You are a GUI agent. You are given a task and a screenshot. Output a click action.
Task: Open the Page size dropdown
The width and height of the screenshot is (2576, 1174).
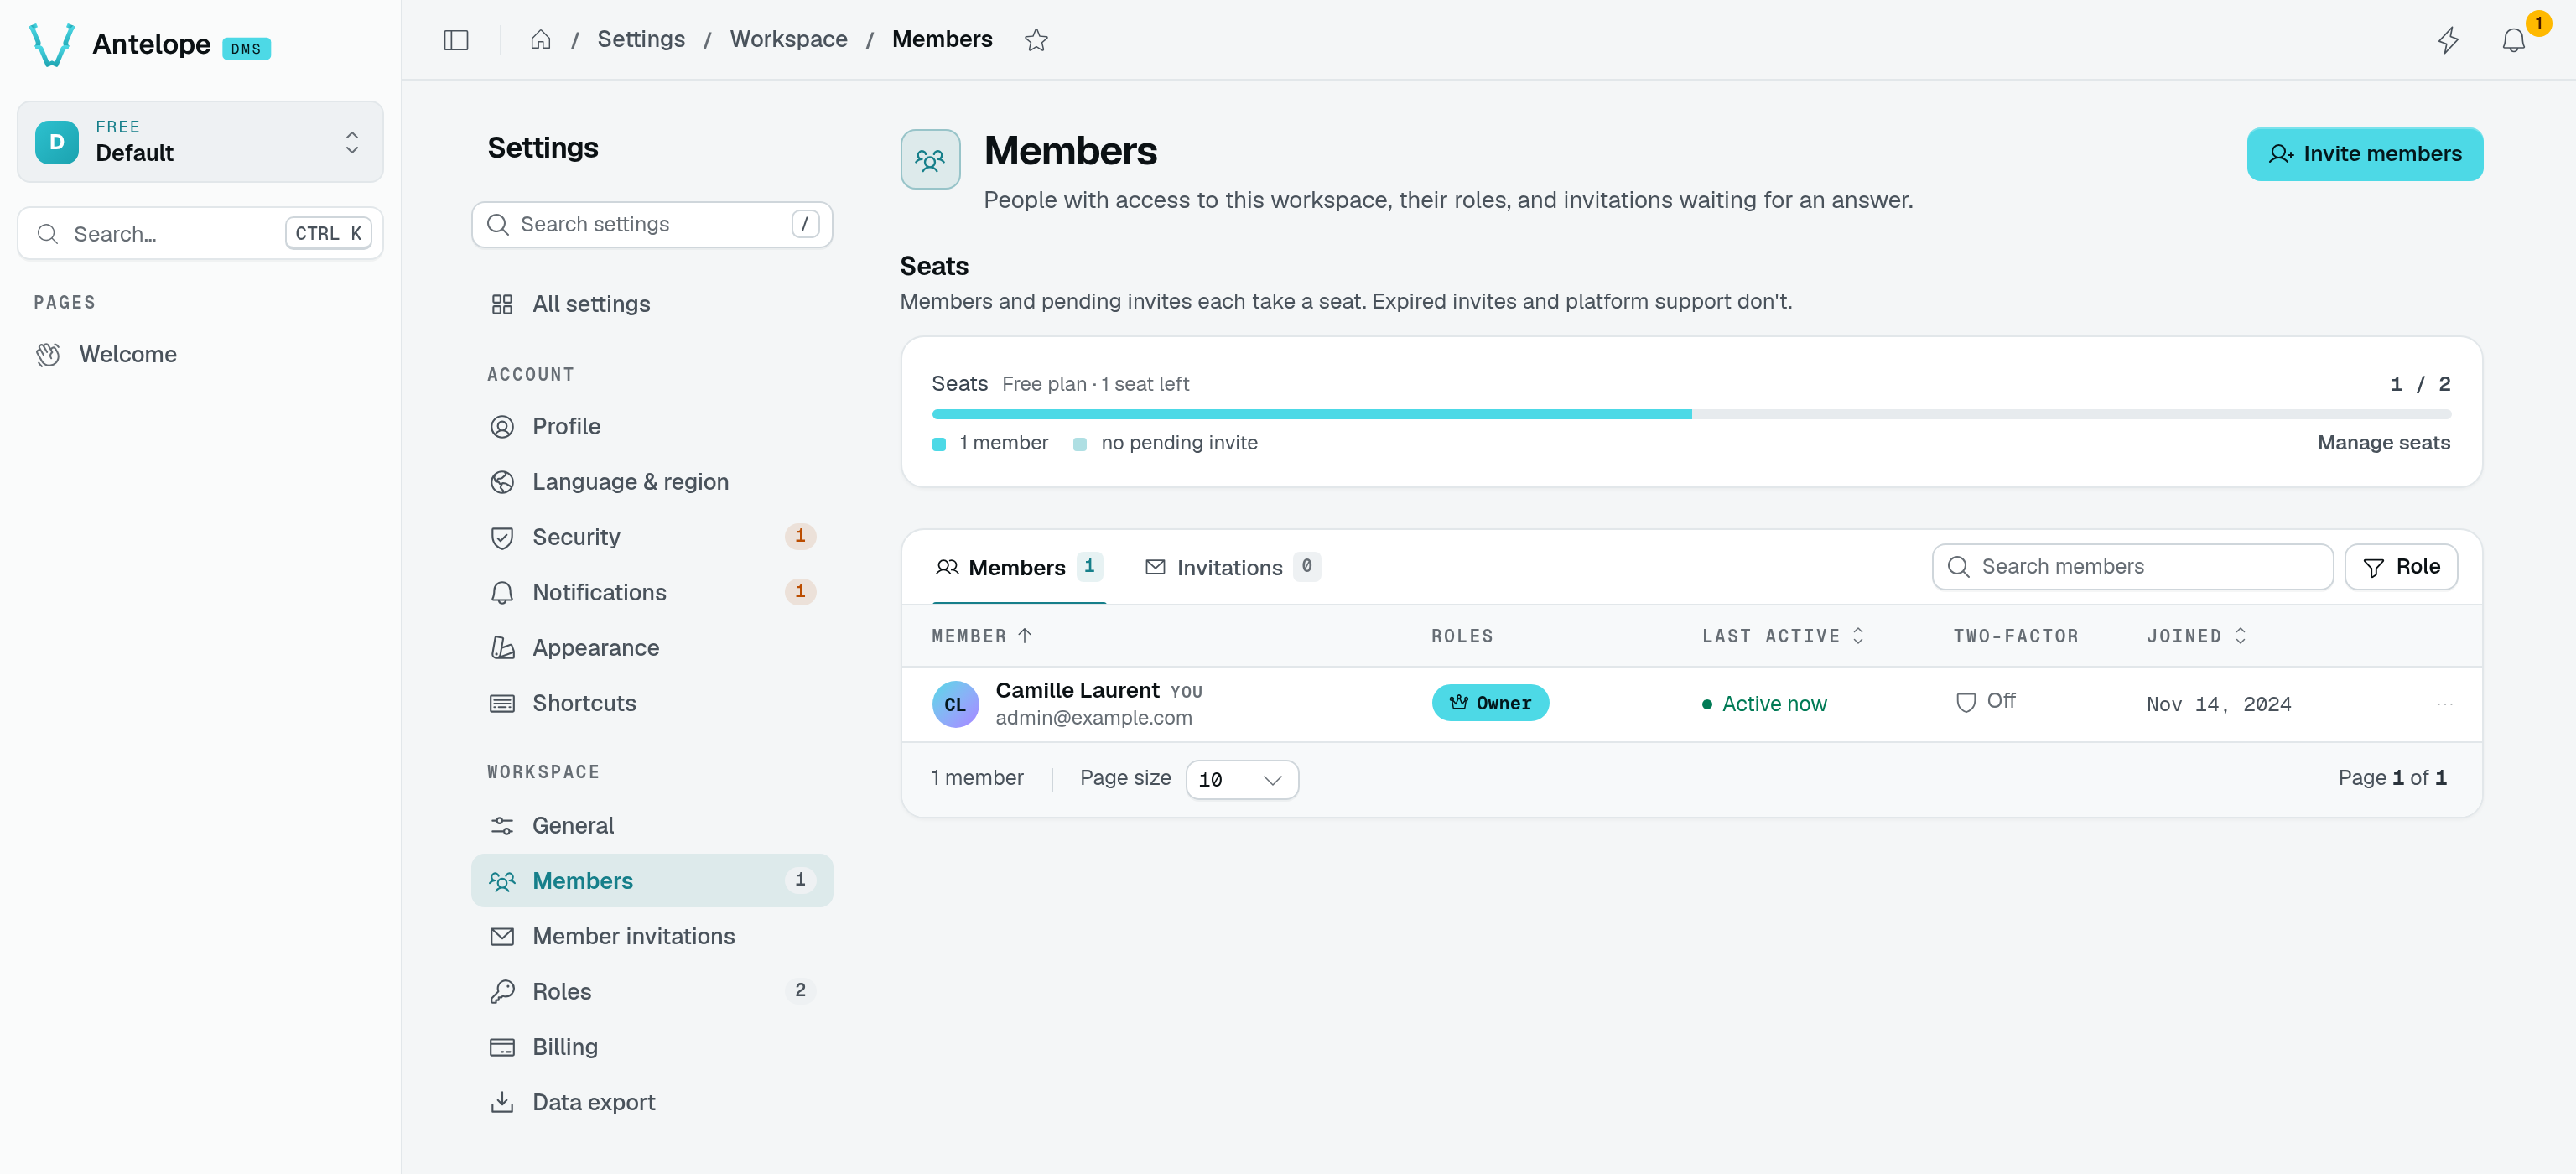pos(1241,780)
